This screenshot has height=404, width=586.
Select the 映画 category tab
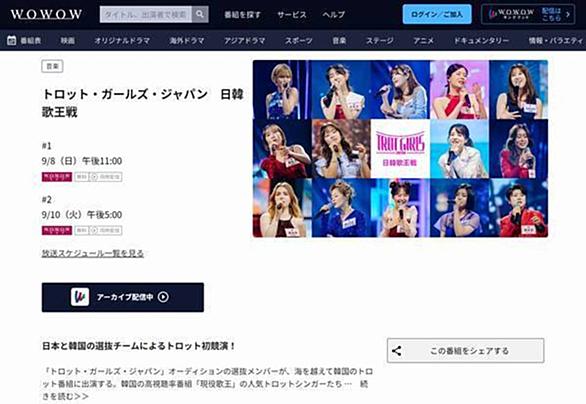tap(68, 40)
